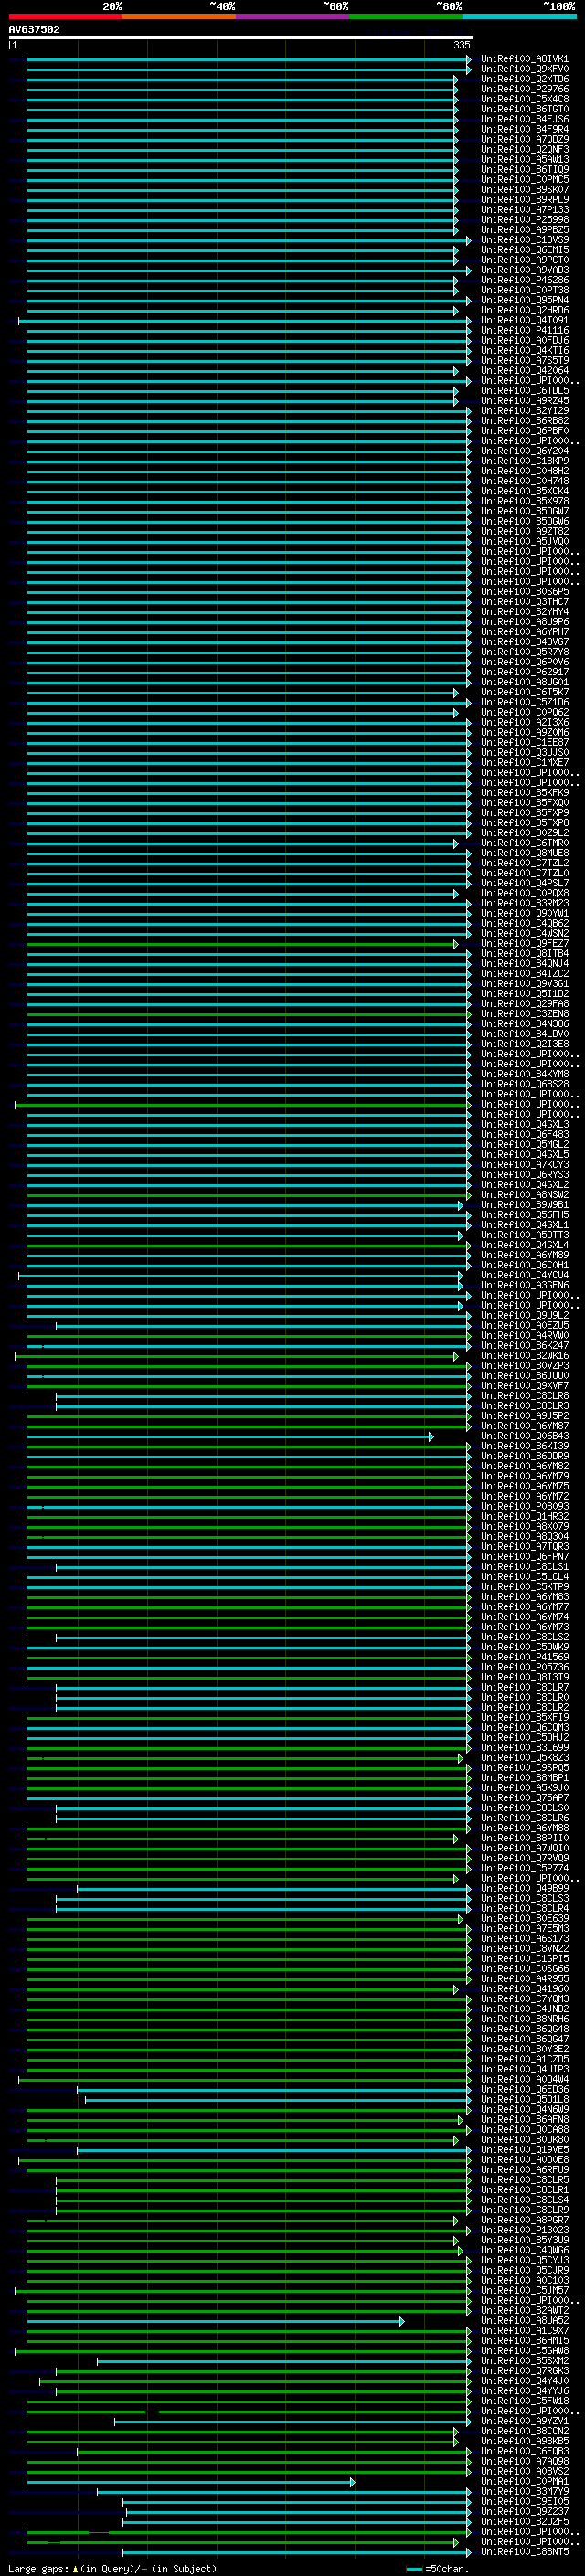Open hit UniRef100_B2YI29
Image resolution: width=585 pixels, height=2576 pixels.
(525, 411)
